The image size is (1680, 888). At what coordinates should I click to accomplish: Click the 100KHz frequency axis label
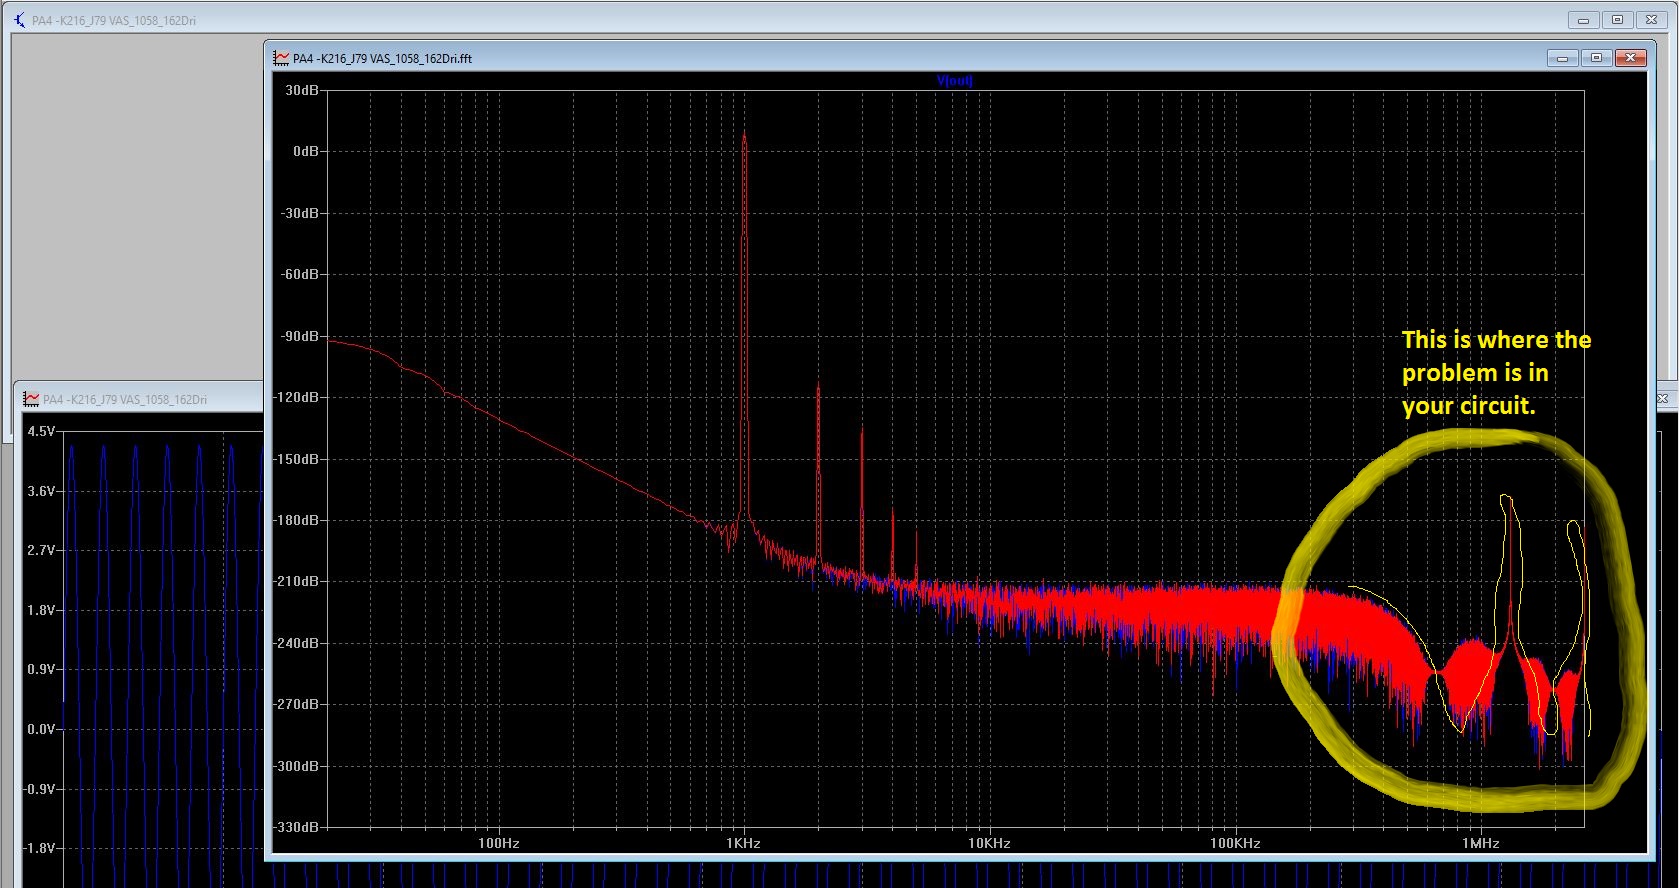point(1235,843)
